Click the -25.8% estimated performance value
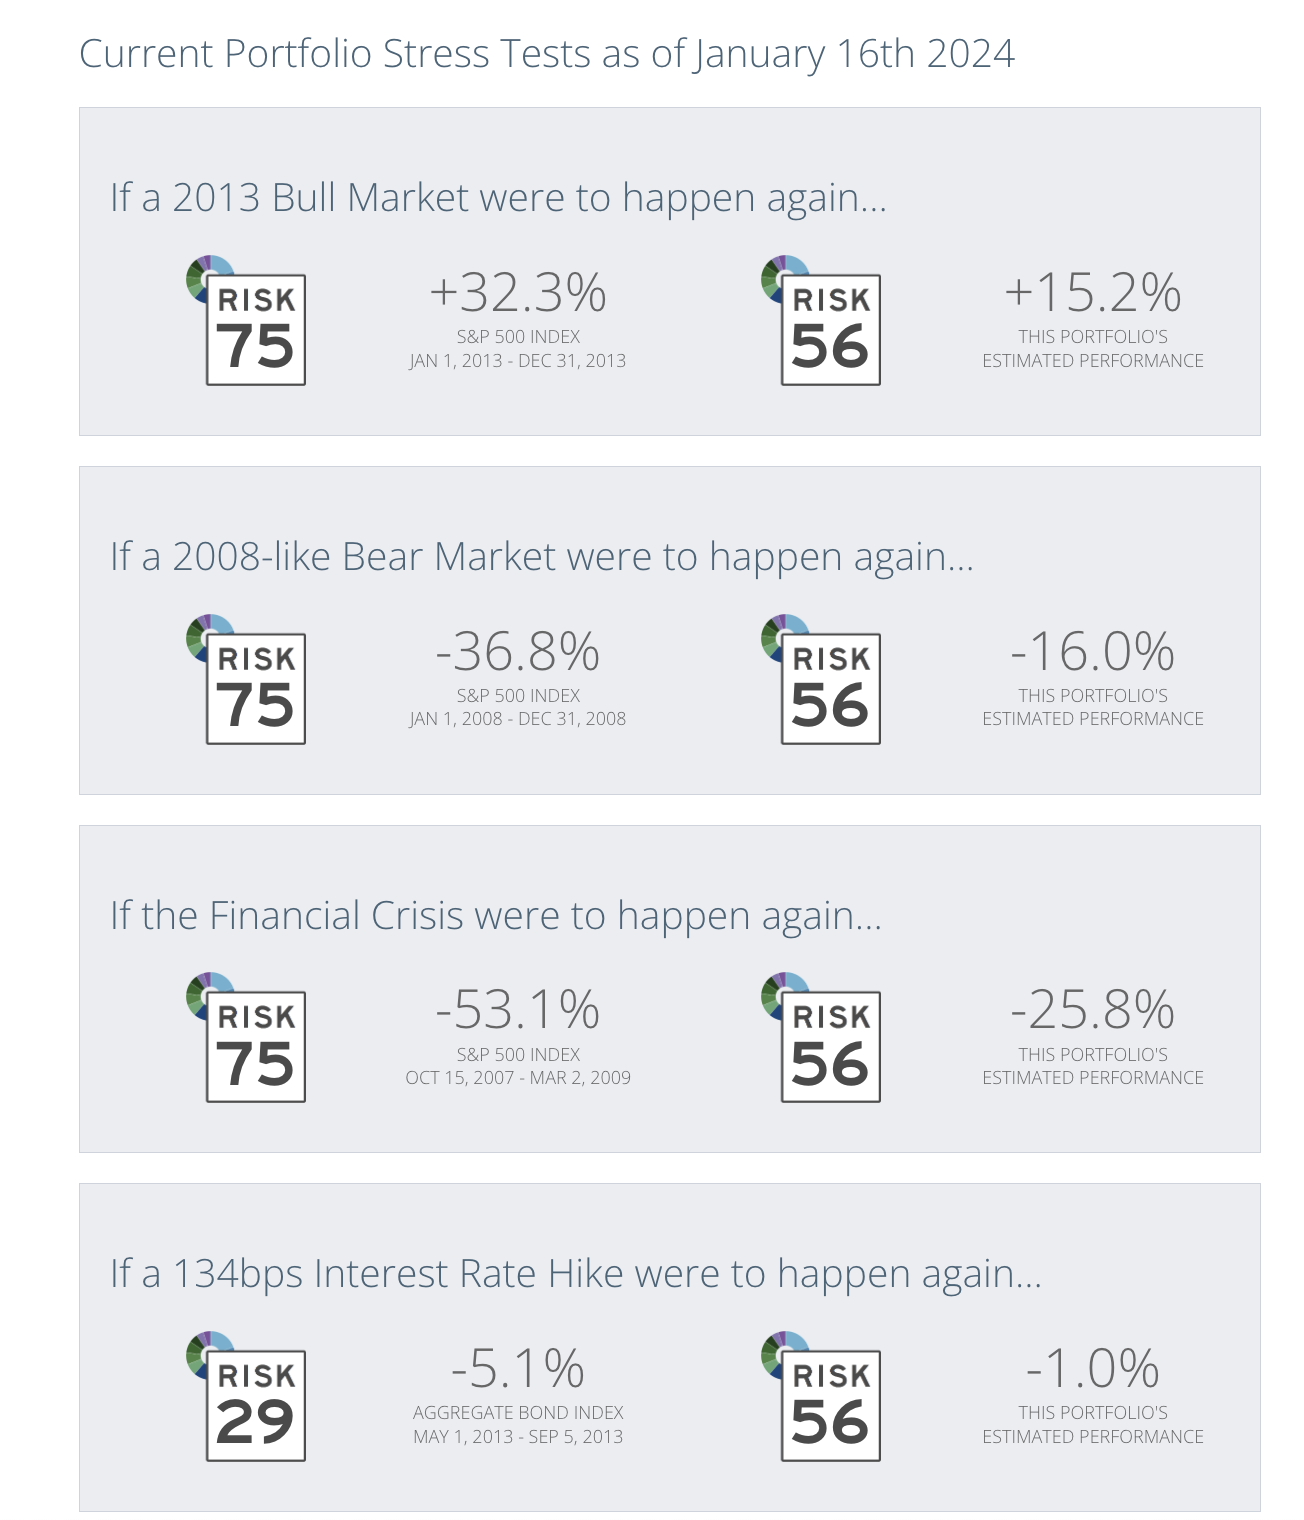This screenshot has height=1520, width=1304. (x=1092, y=1009)
